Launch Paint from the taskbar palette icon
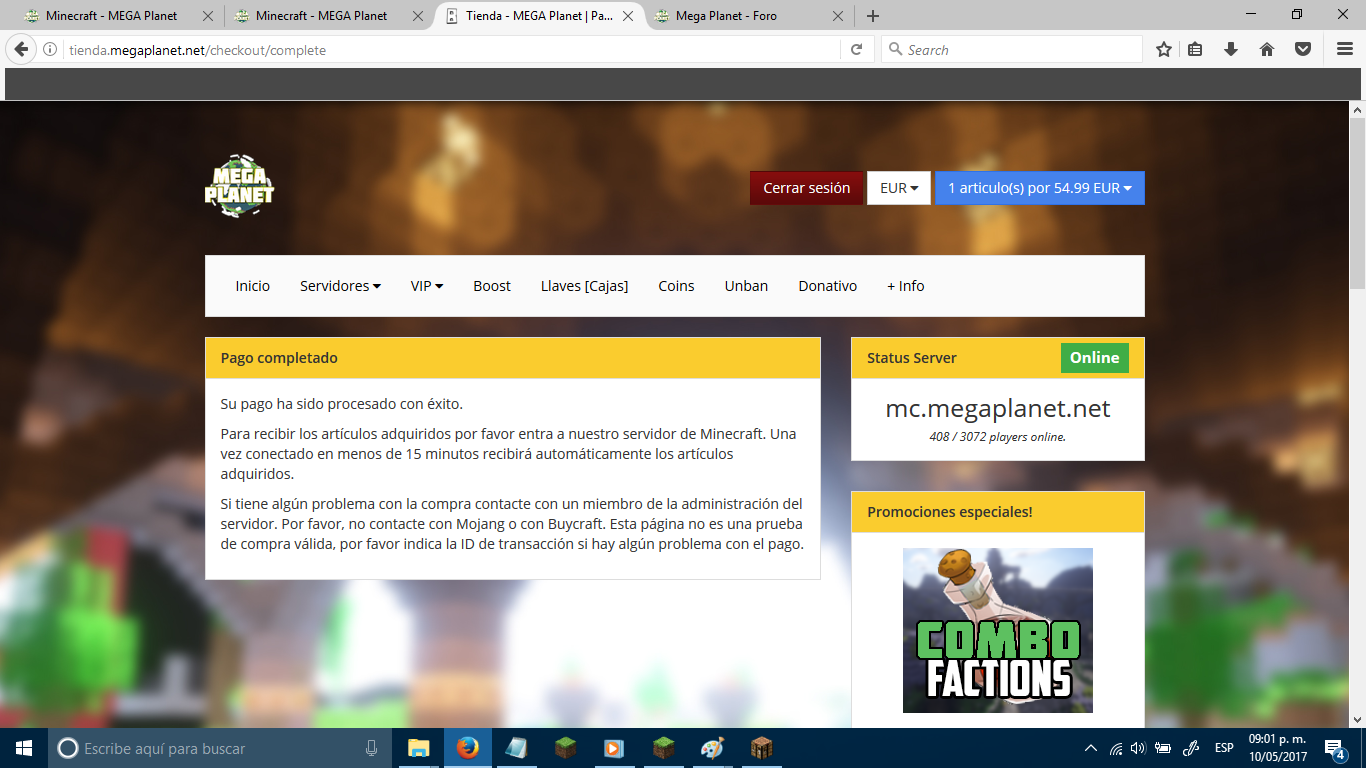 711,748
